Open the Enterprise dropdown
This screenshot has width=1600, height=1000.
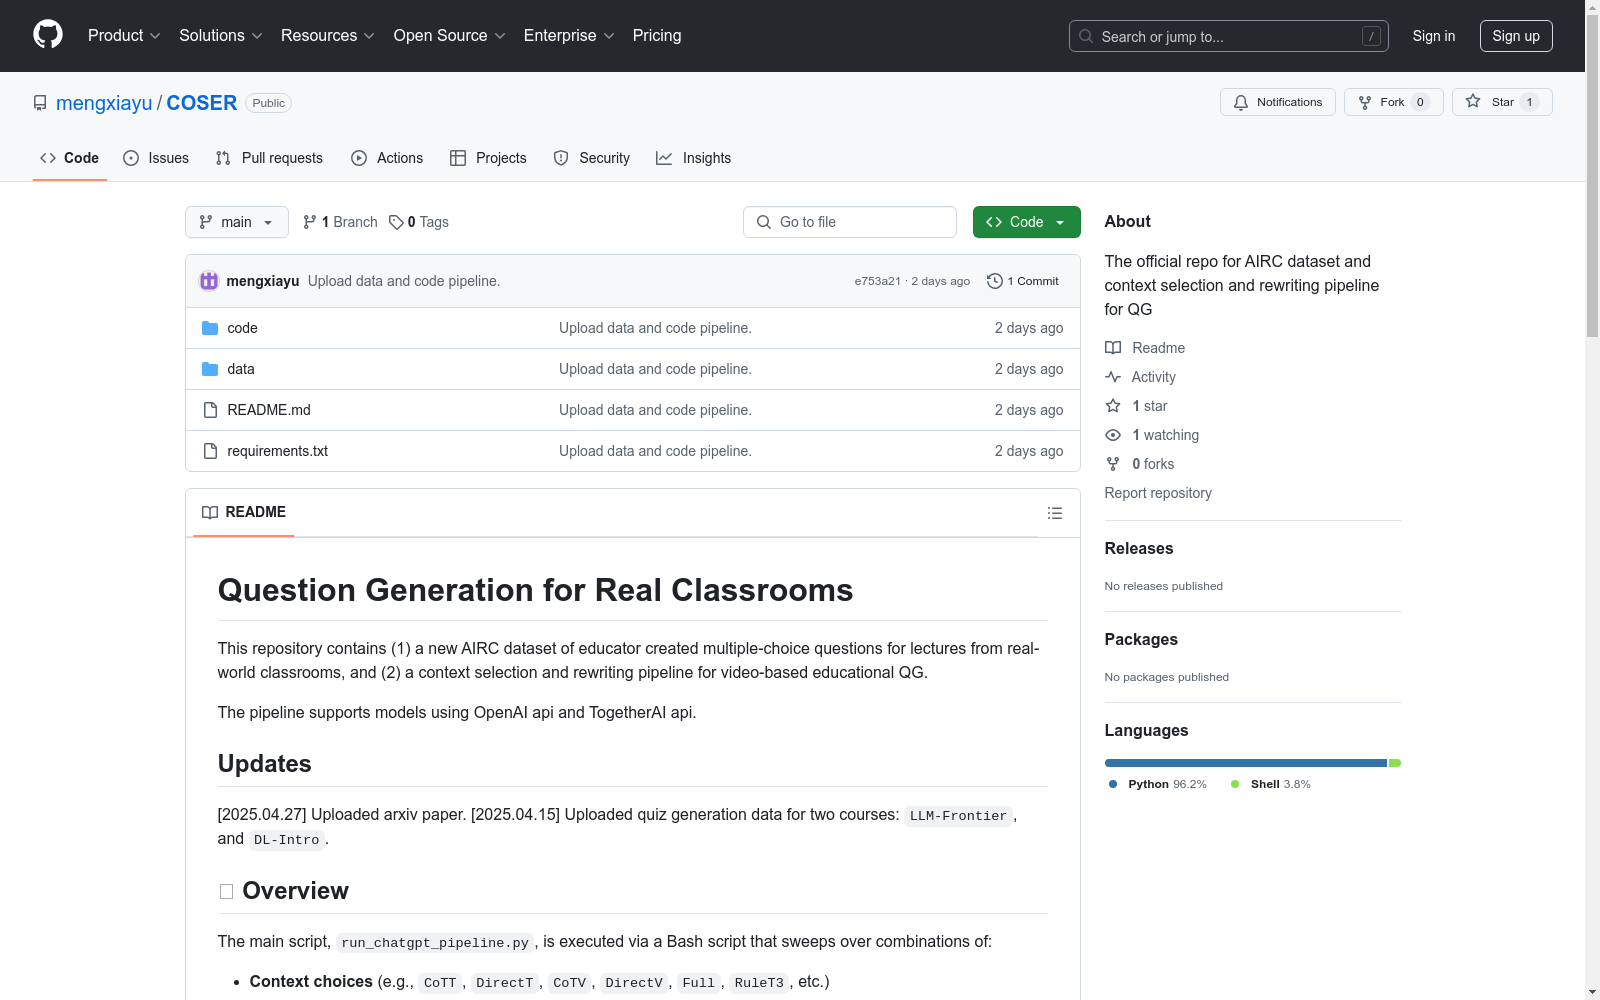[x=569, y=35]
